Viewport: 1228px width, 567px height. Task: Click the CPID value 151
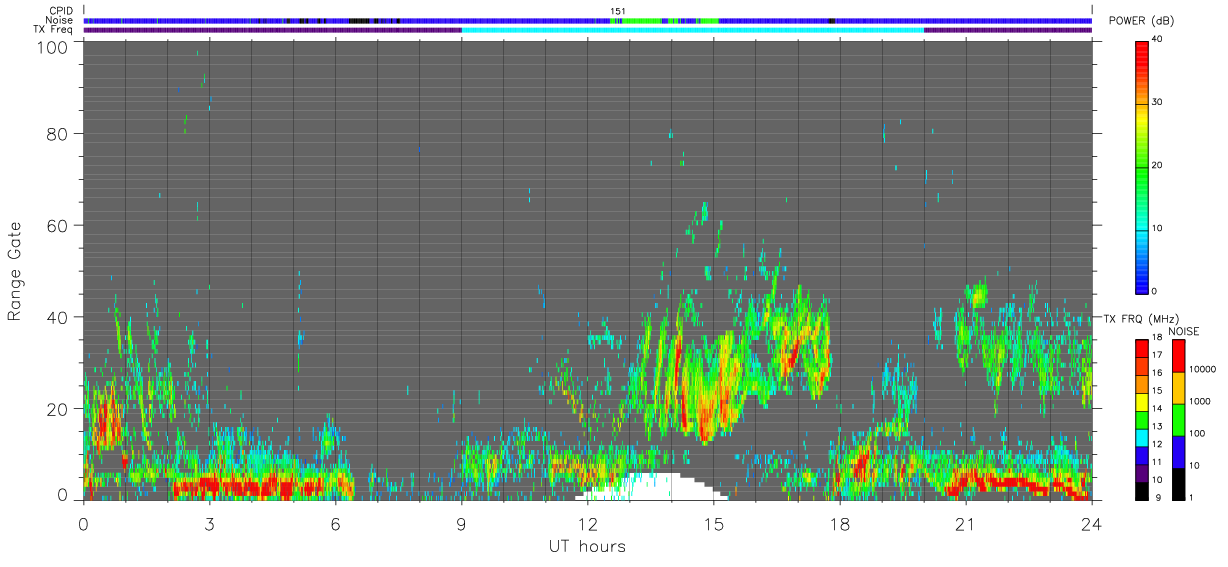point(618,11)
